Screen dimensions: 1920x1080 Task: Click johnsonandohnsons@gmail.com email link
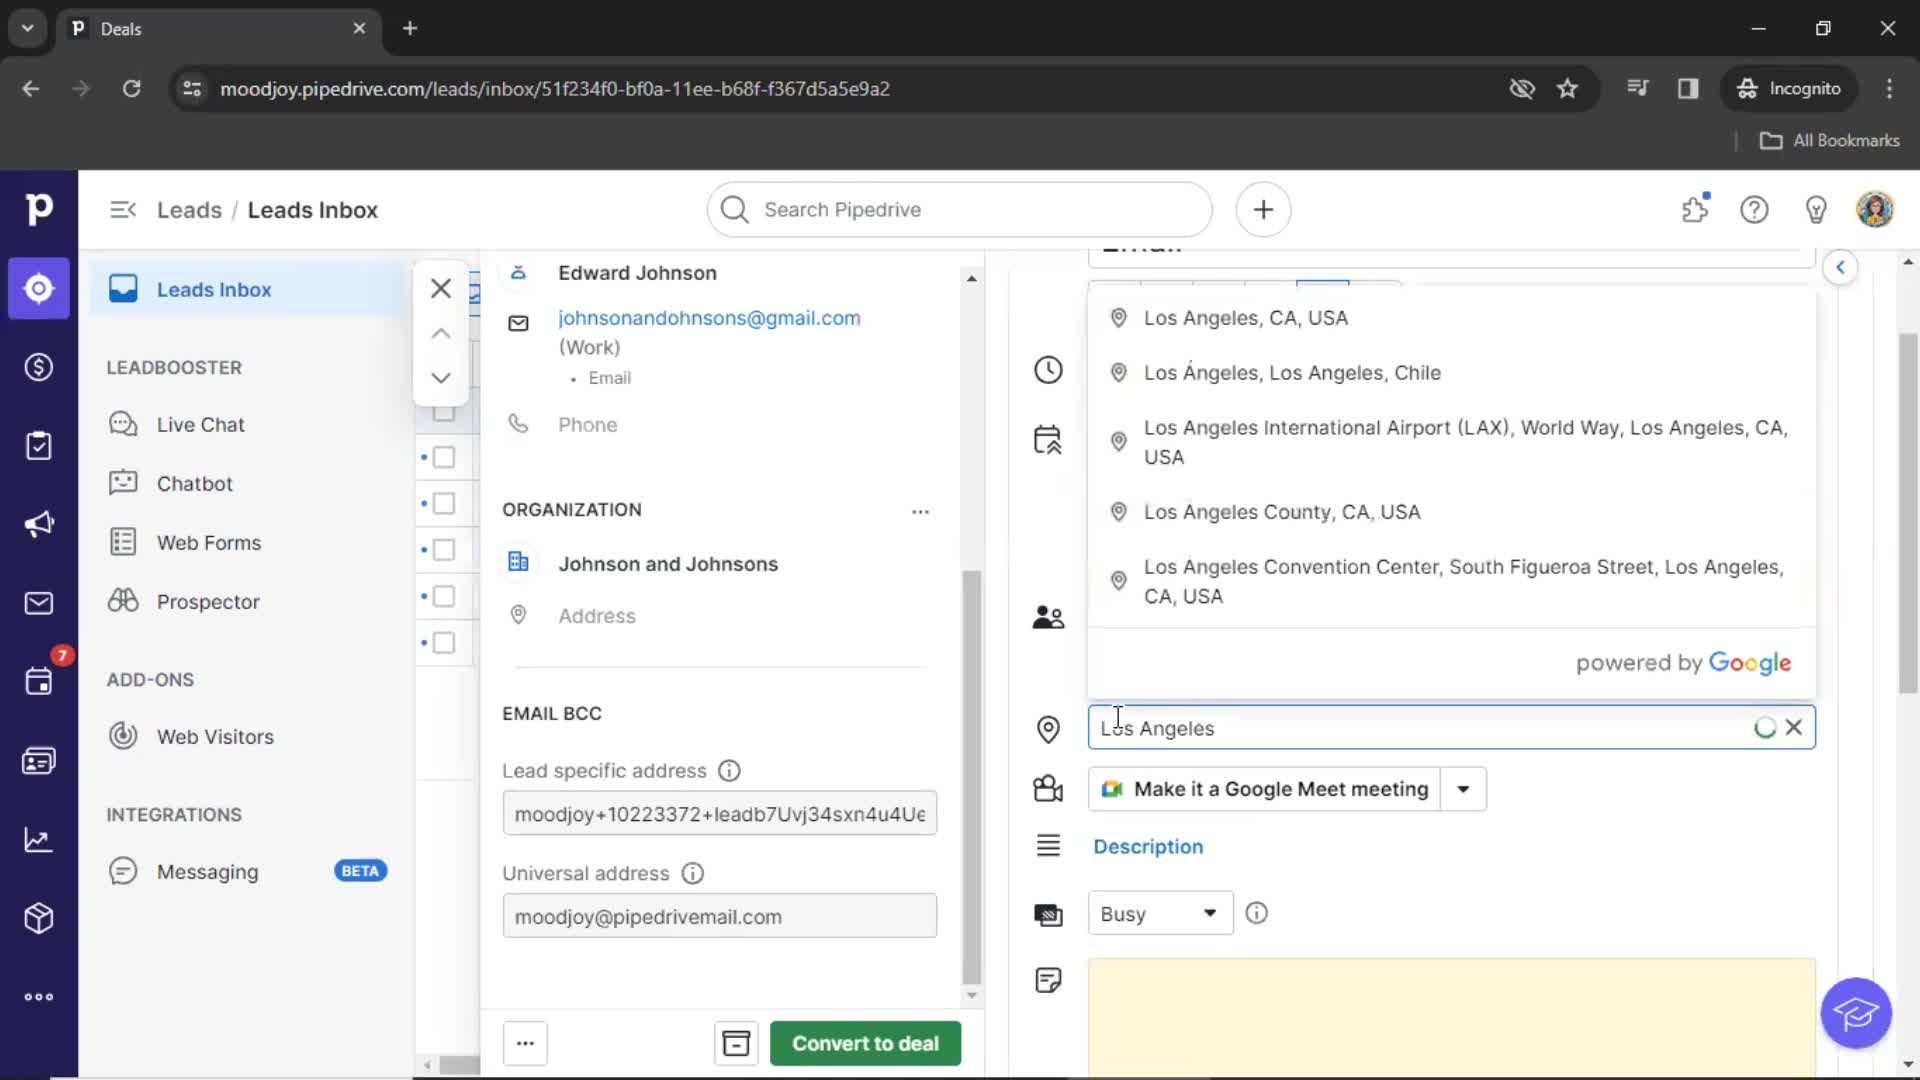click(709, 316)
